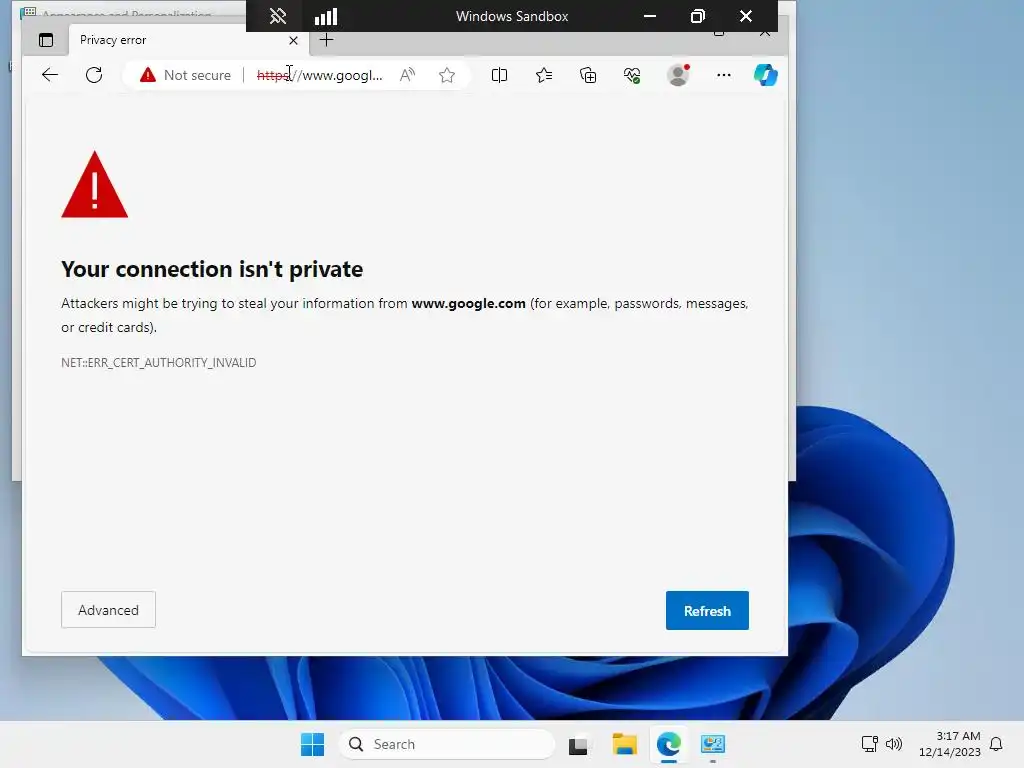
Task: Open Browser essentials heart icon
Action: pos(632,76)
